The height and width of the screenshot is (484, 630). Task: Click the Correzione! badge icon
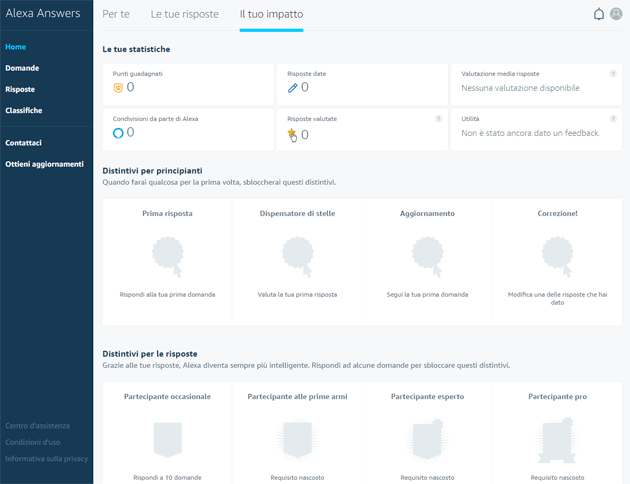point(557,255)
